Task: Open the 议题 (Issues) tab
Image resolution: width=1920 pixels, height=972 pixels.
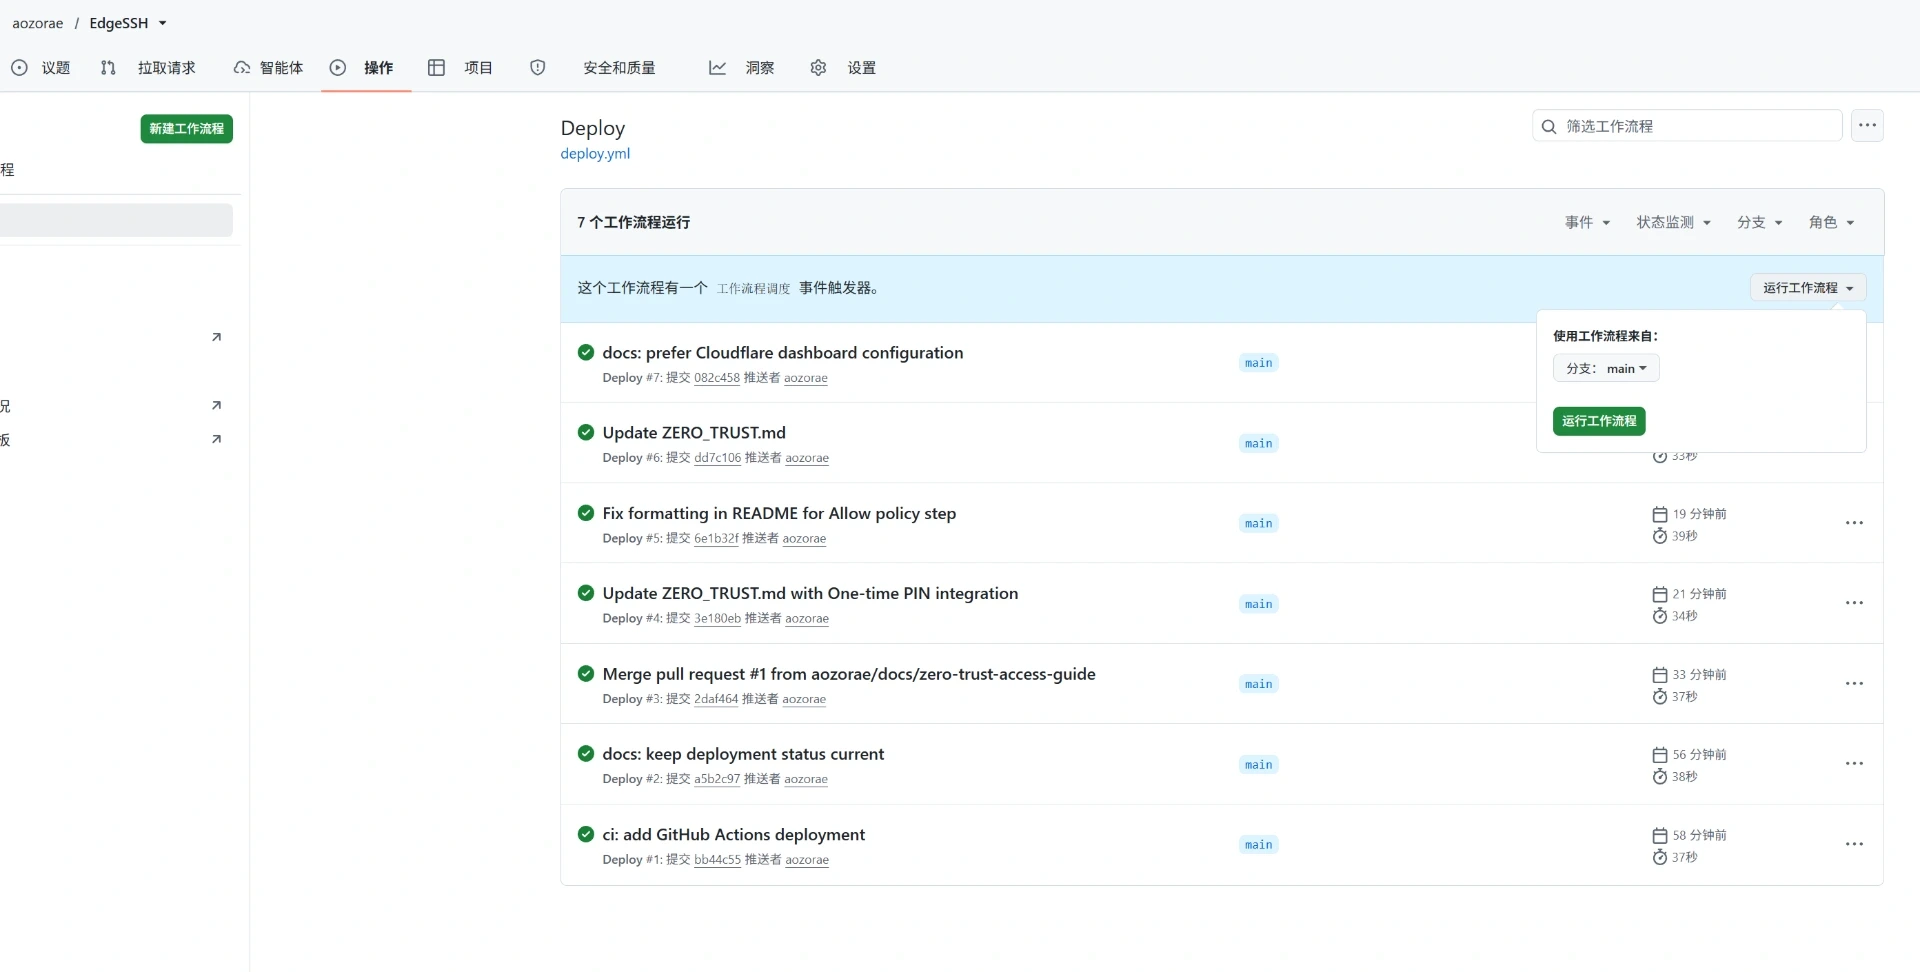Action: [x=41, y=68]
